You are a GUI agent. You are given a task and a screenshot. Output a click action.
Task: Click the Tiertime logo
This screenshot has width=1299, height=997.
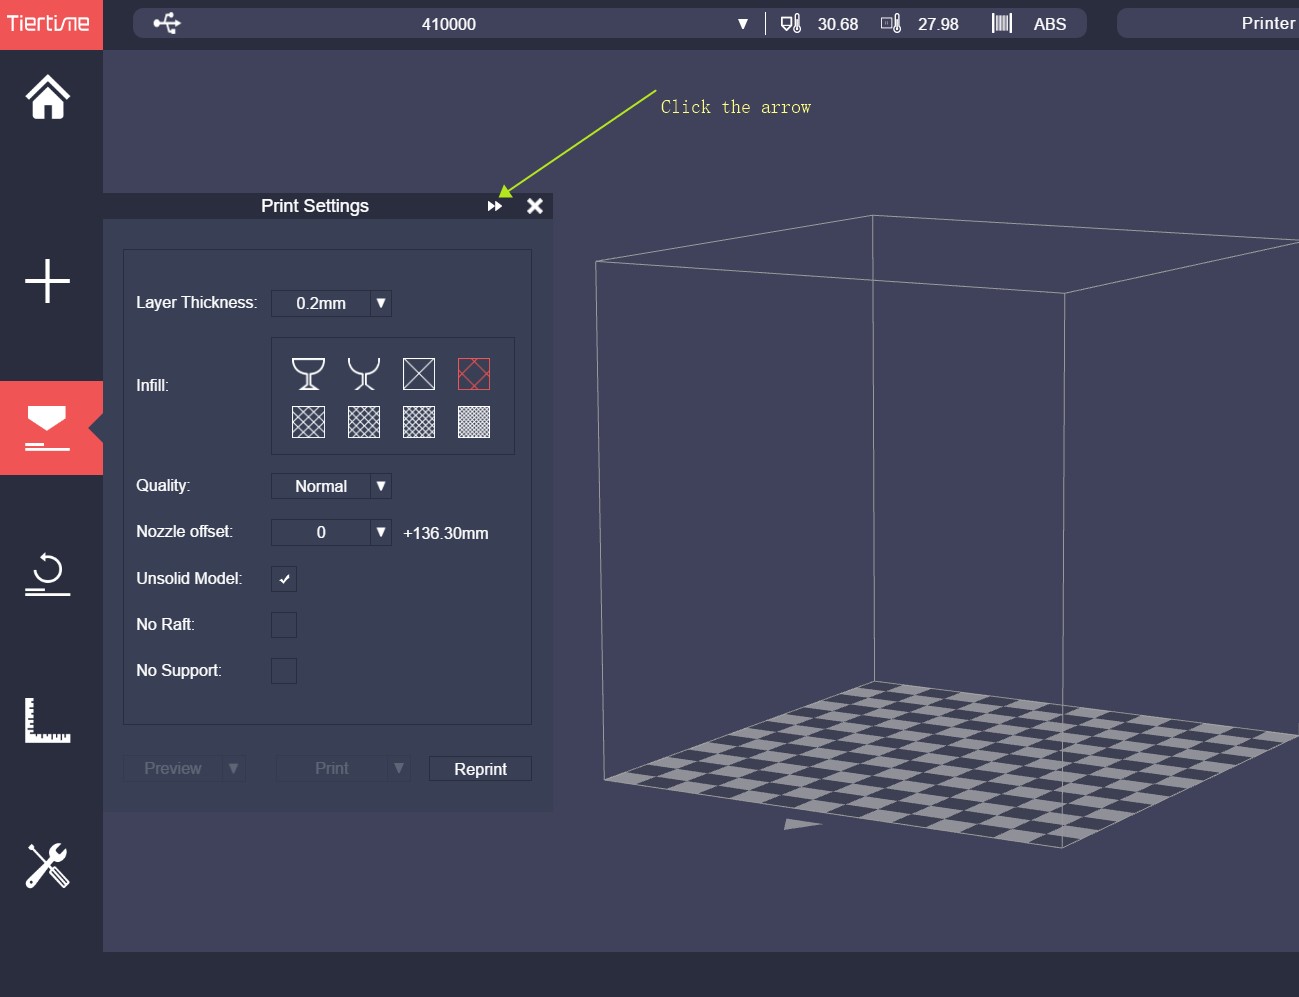click(x=49, y=22)
